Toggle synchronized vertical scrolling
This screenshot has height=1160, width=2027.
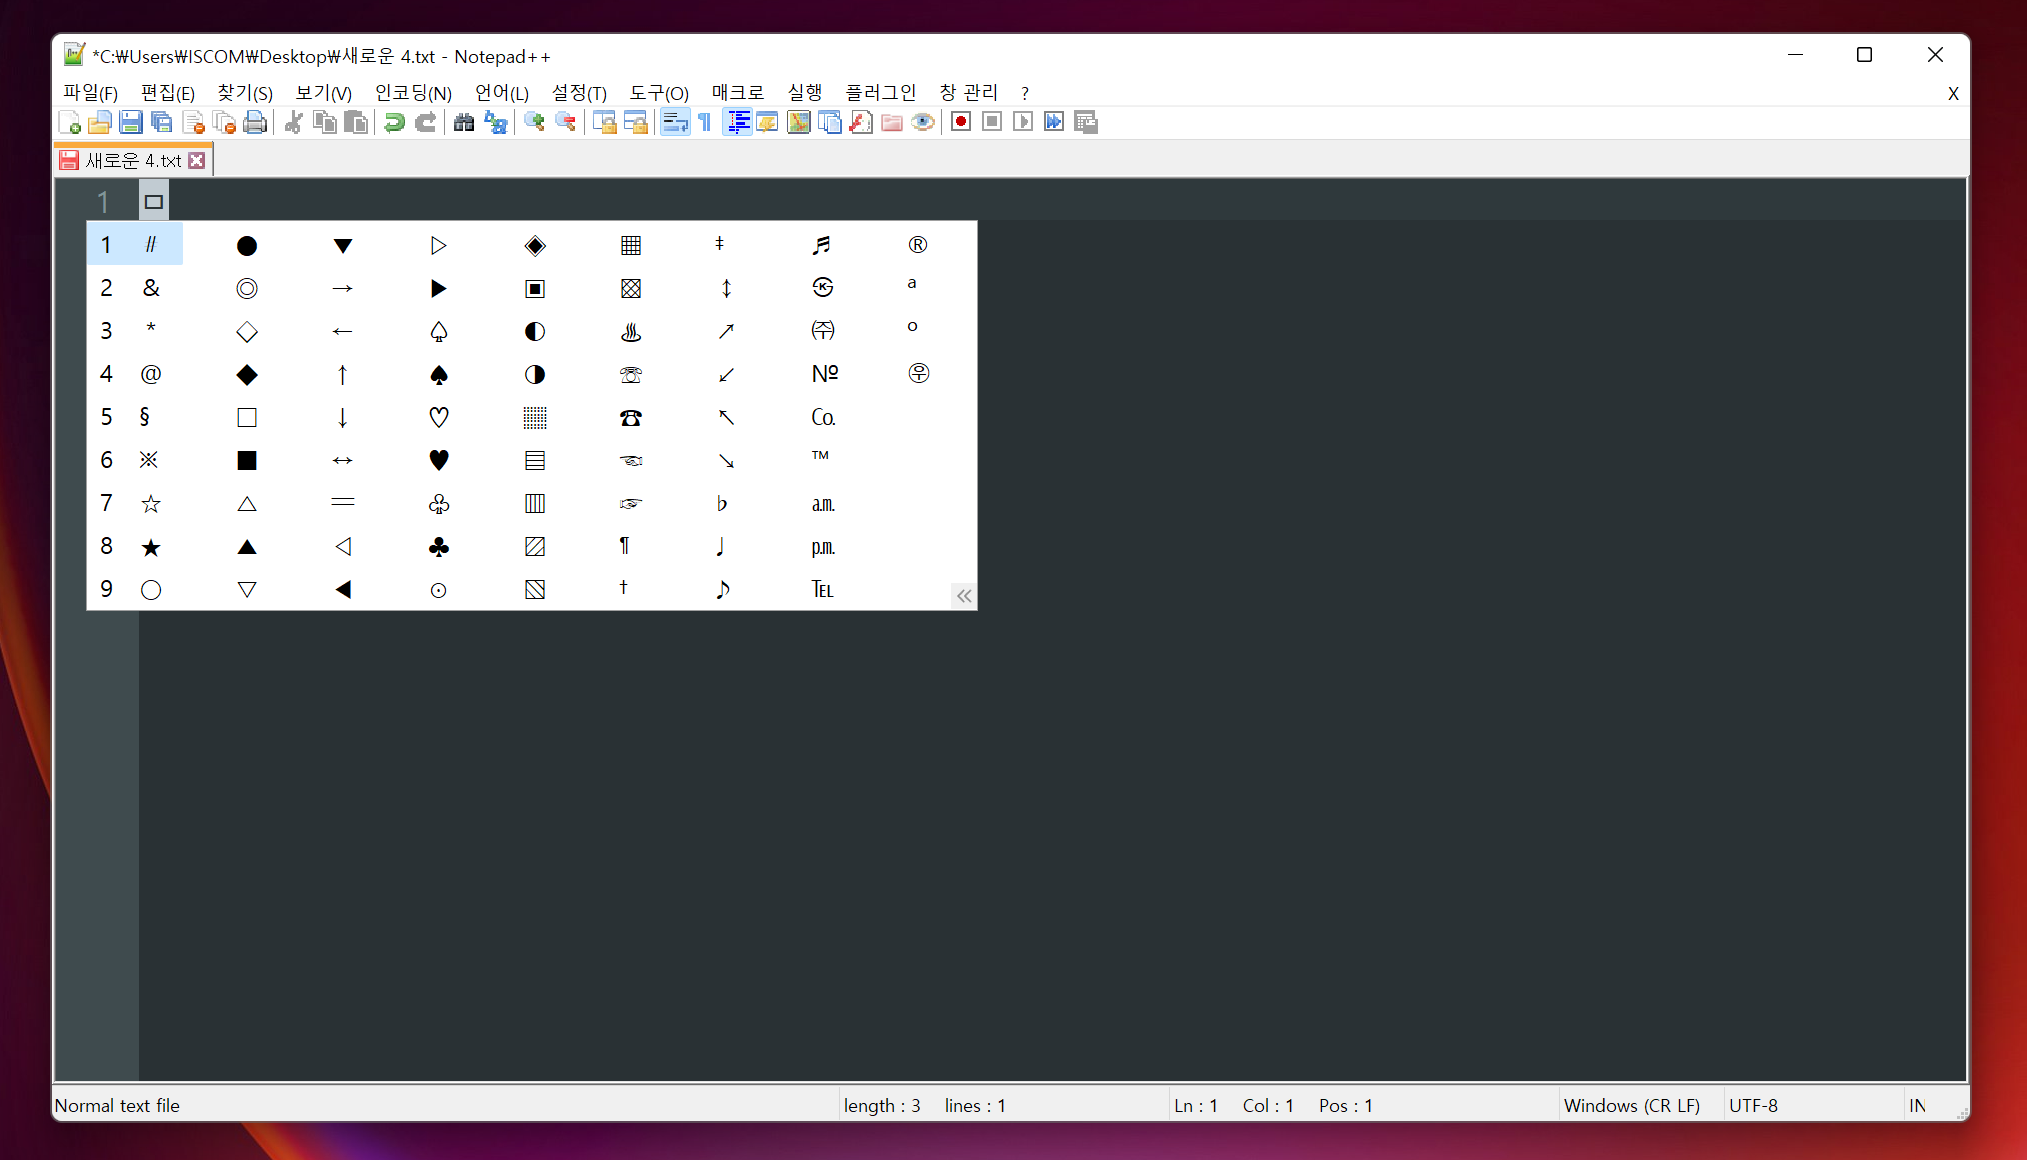pyautogui.click(x=605, y=122)
